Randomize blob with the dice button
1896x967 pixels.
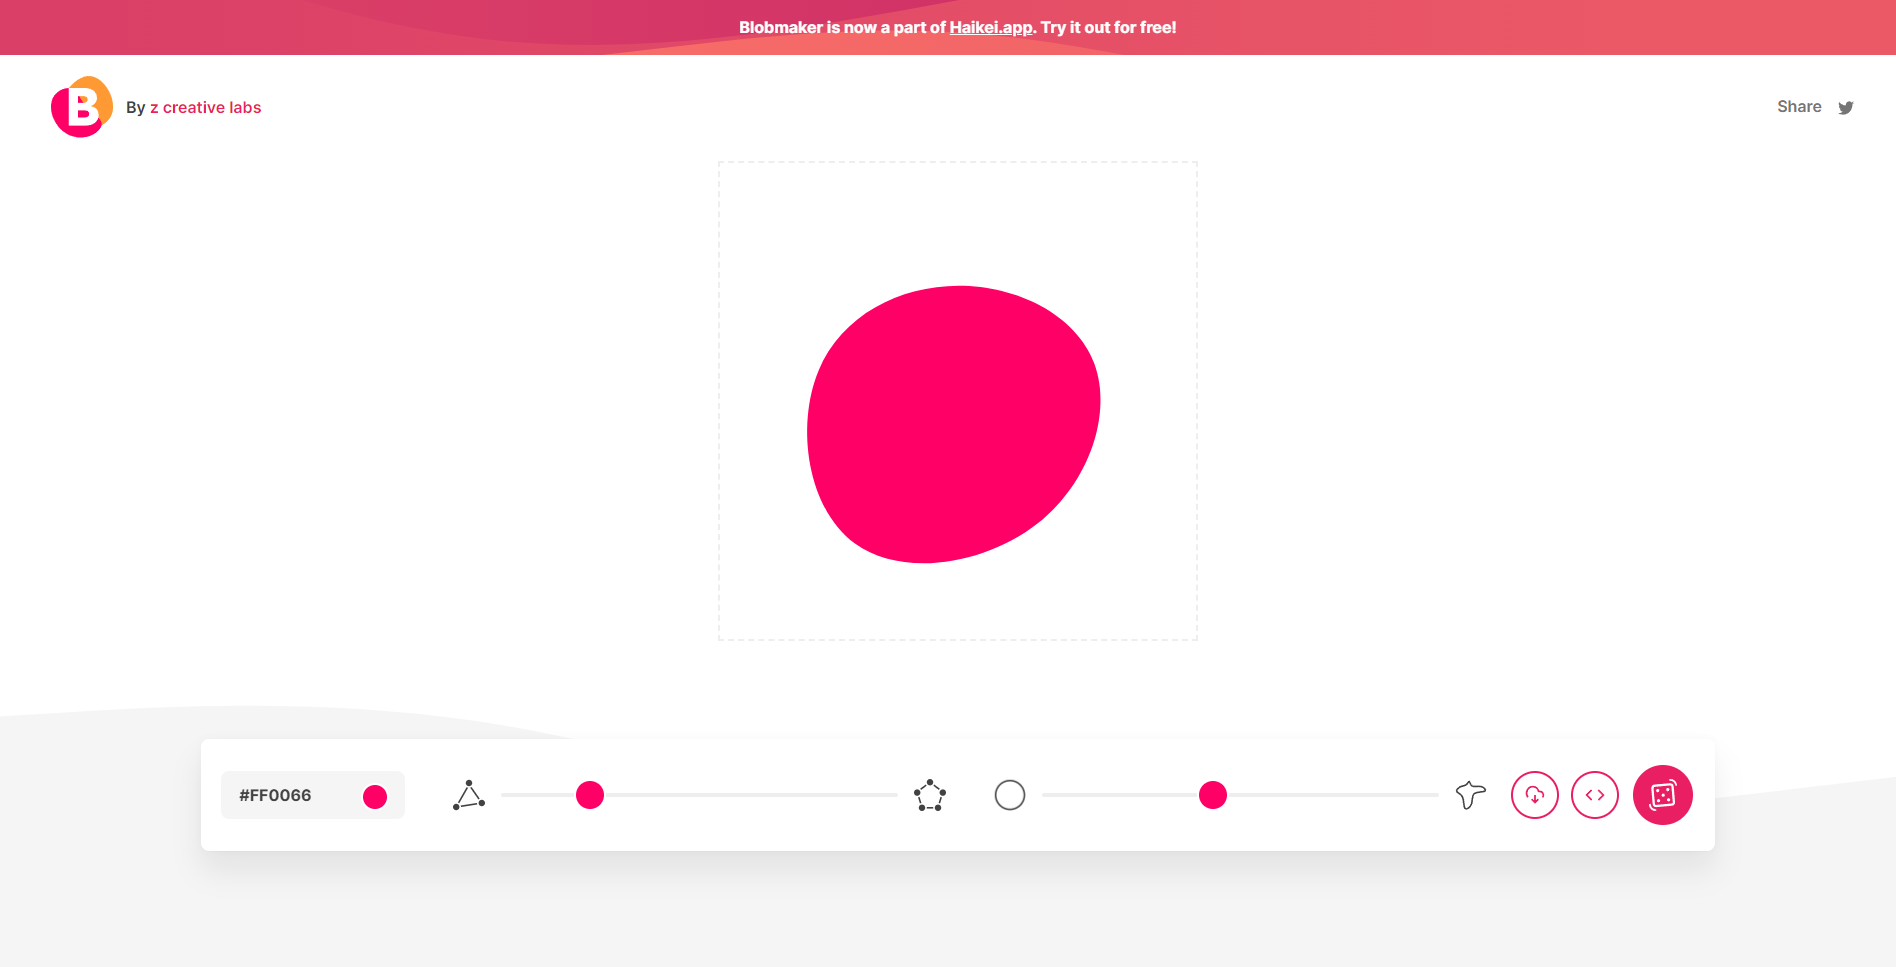coord(1662,795)
